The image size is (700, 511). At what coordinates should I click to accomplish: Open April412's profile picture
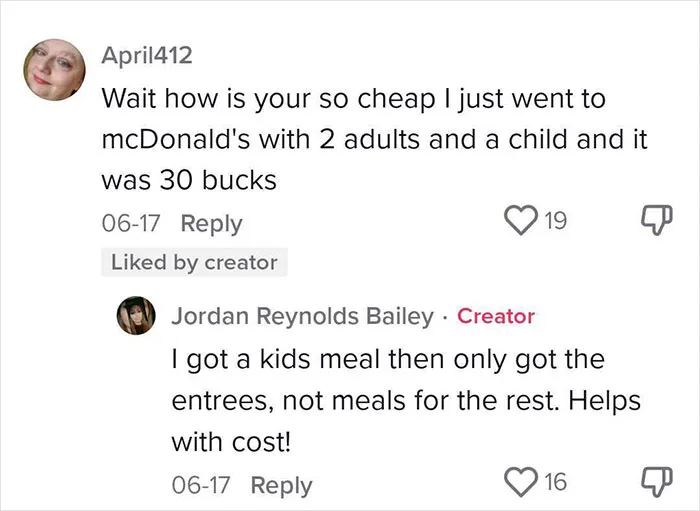click(x=54, y=70)
